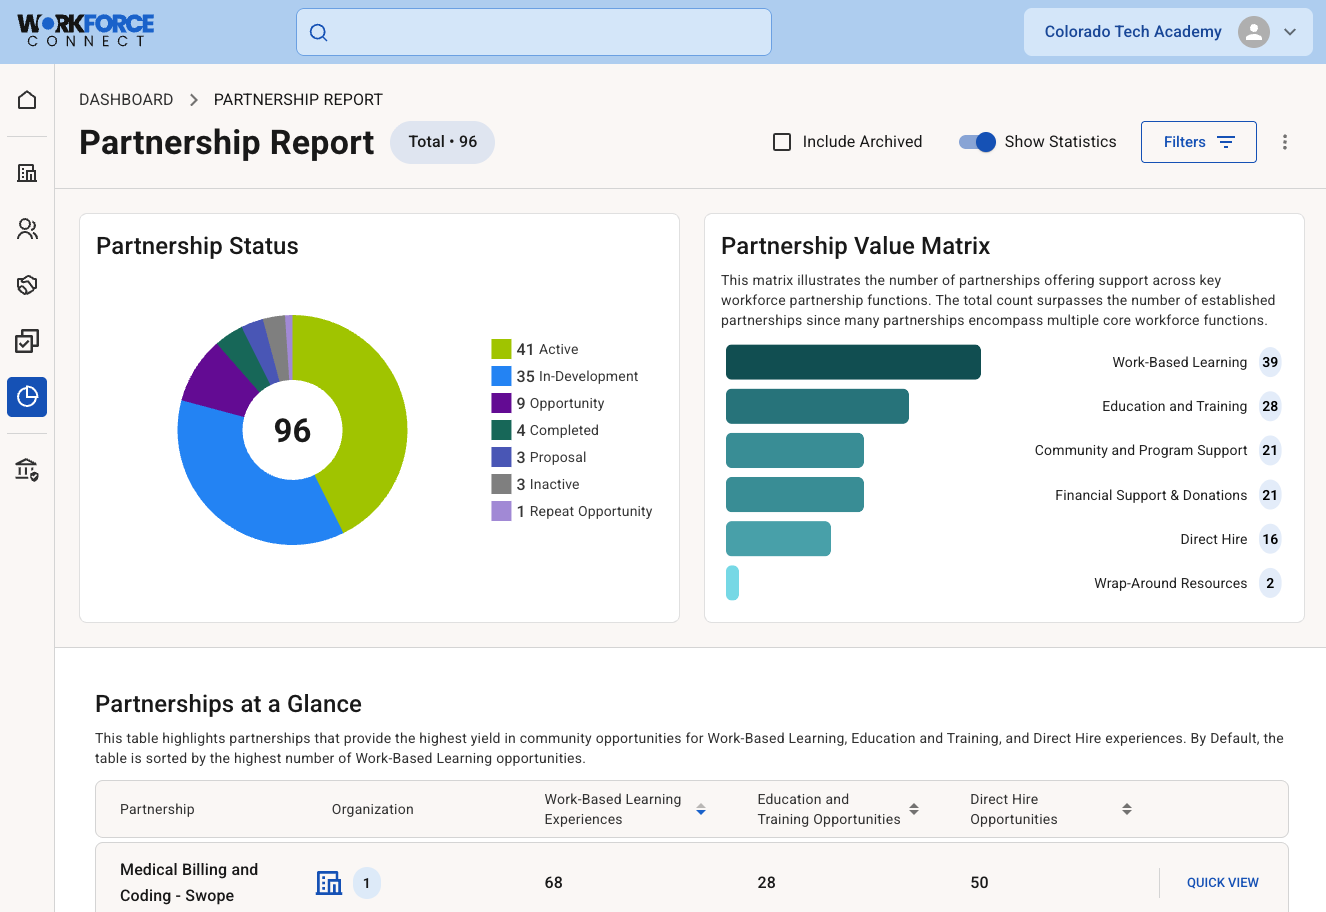Click the organization building icon for Medical Billing
1326x912 pixels.
[329, 883]
